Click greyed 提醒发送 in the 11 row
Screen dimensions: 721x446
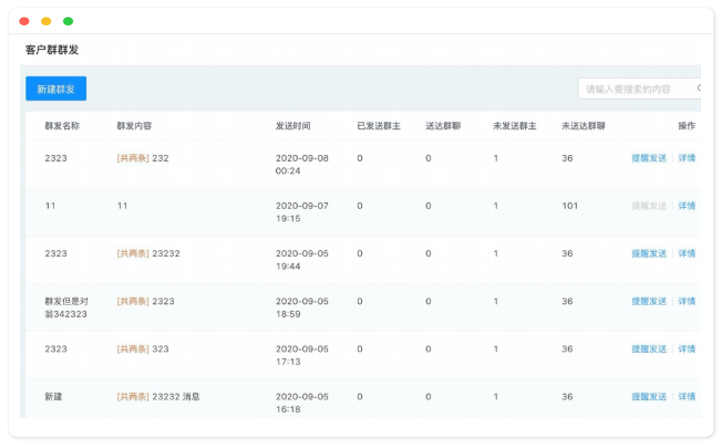click(648, 206)
